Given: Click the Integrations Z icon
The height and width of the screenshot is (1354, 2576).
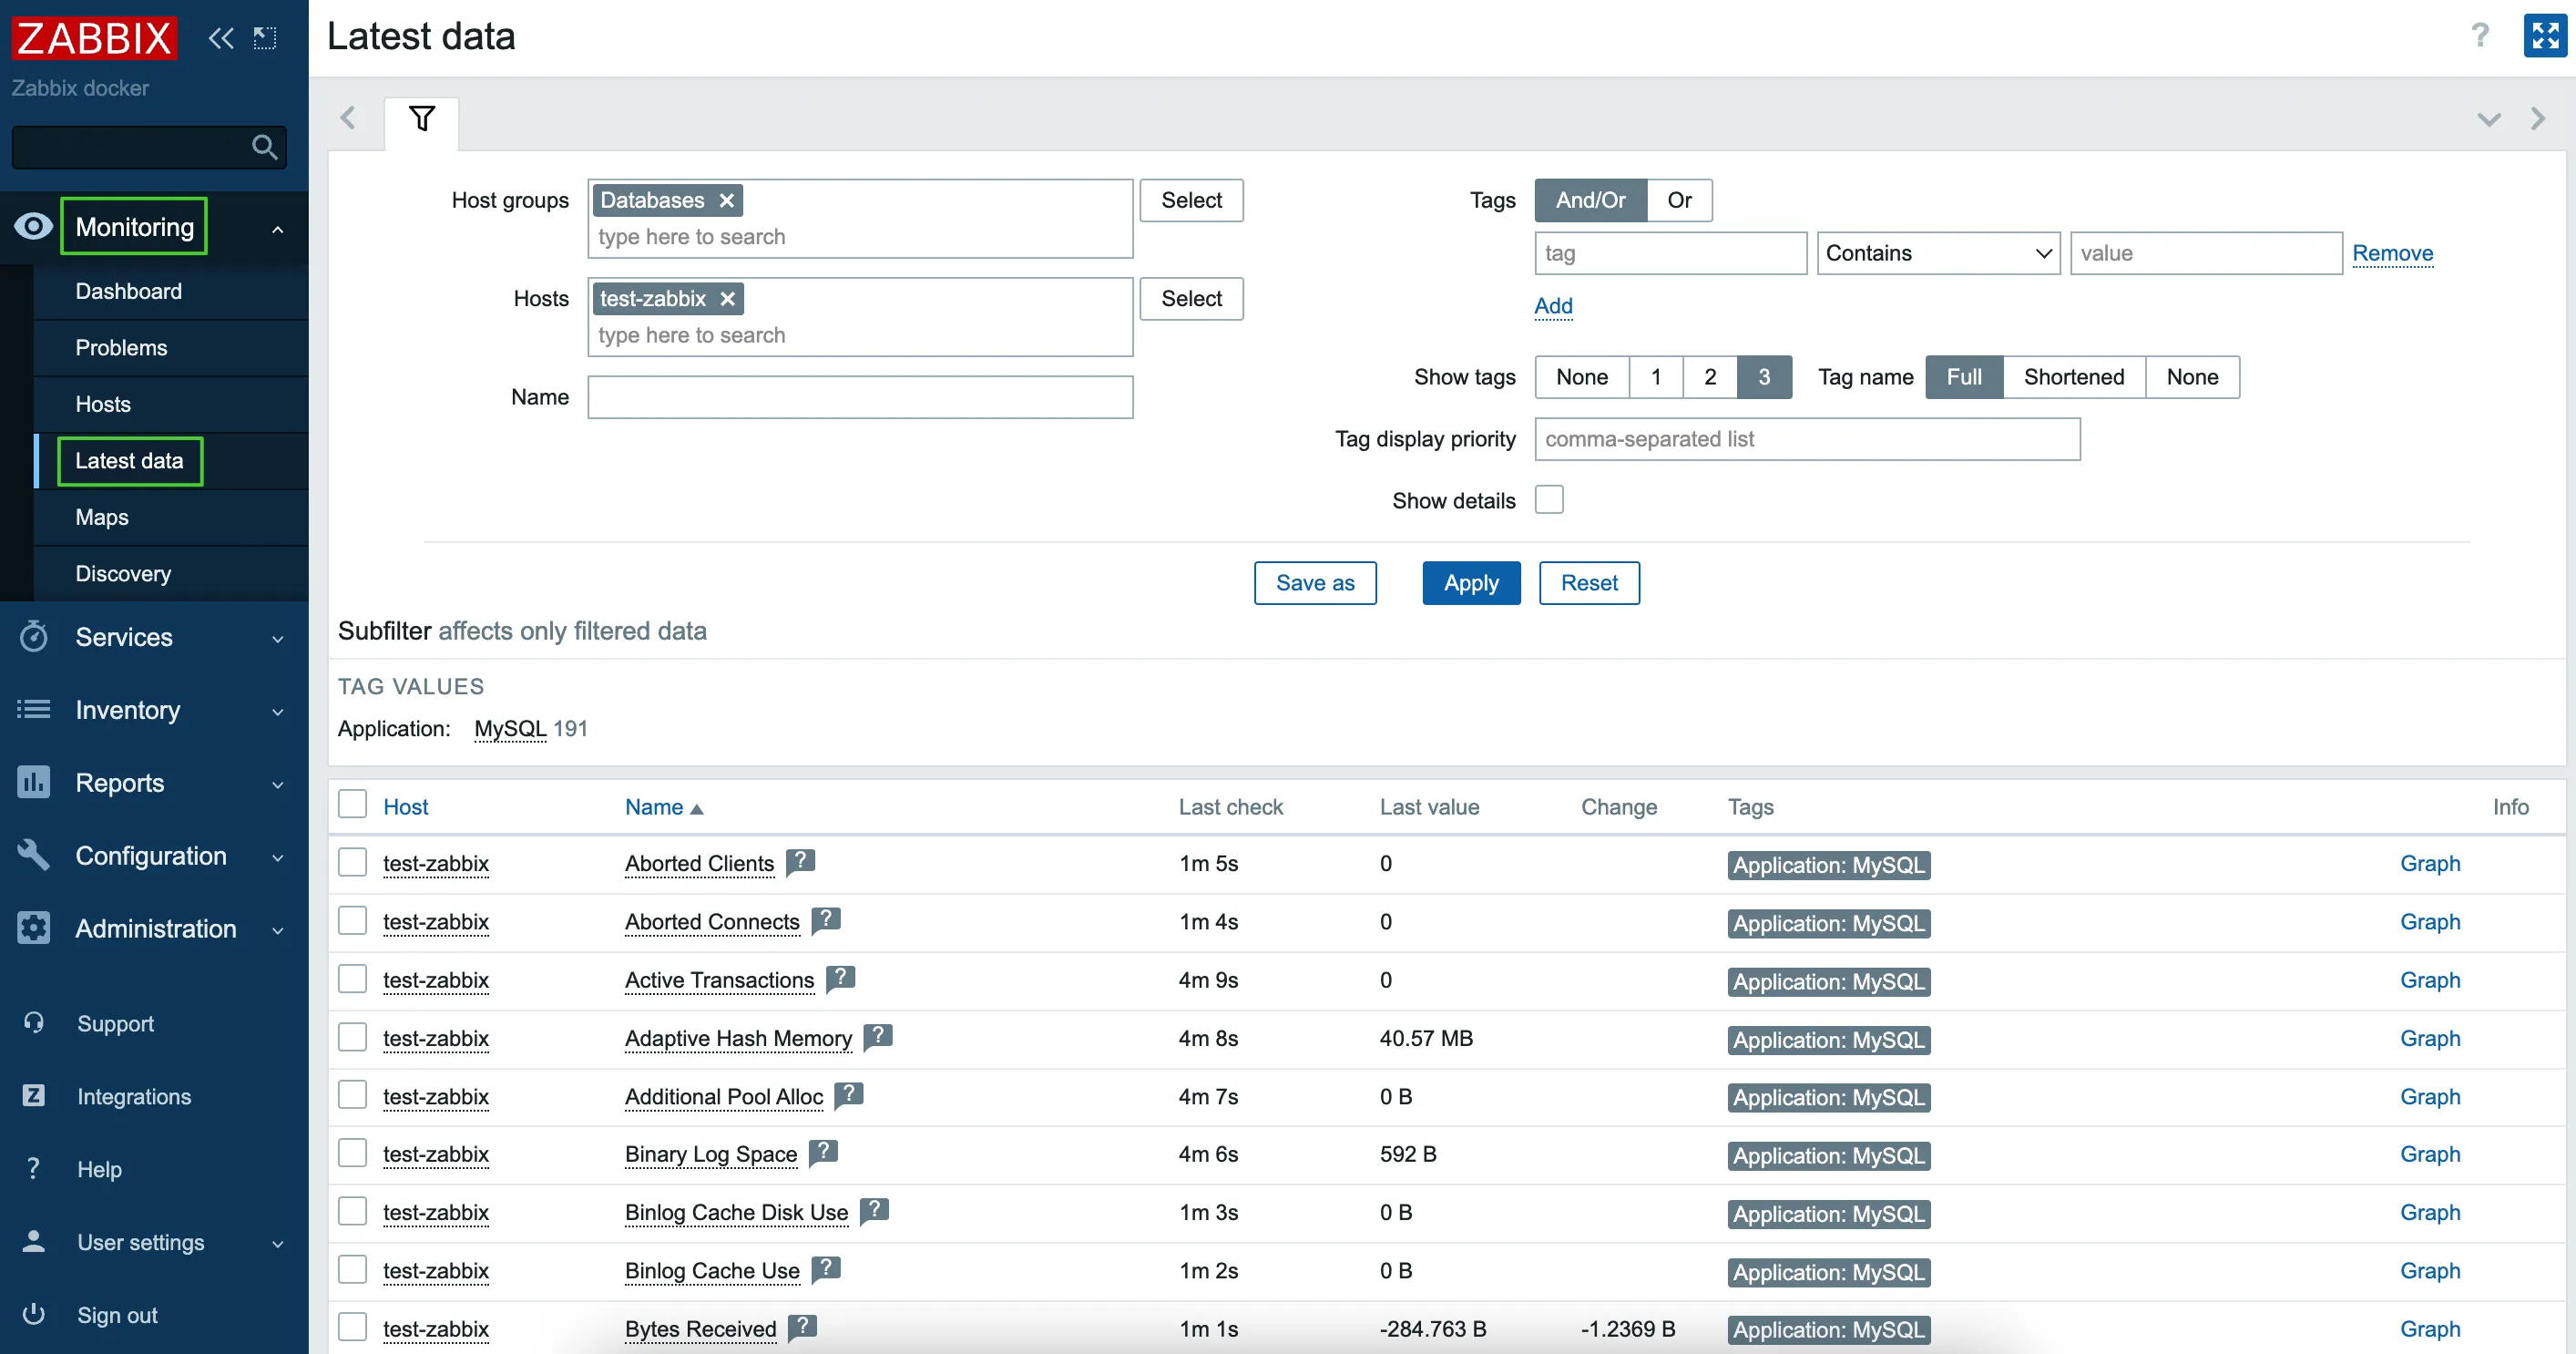Looking at the screenshot, I should click(33, 1096).
